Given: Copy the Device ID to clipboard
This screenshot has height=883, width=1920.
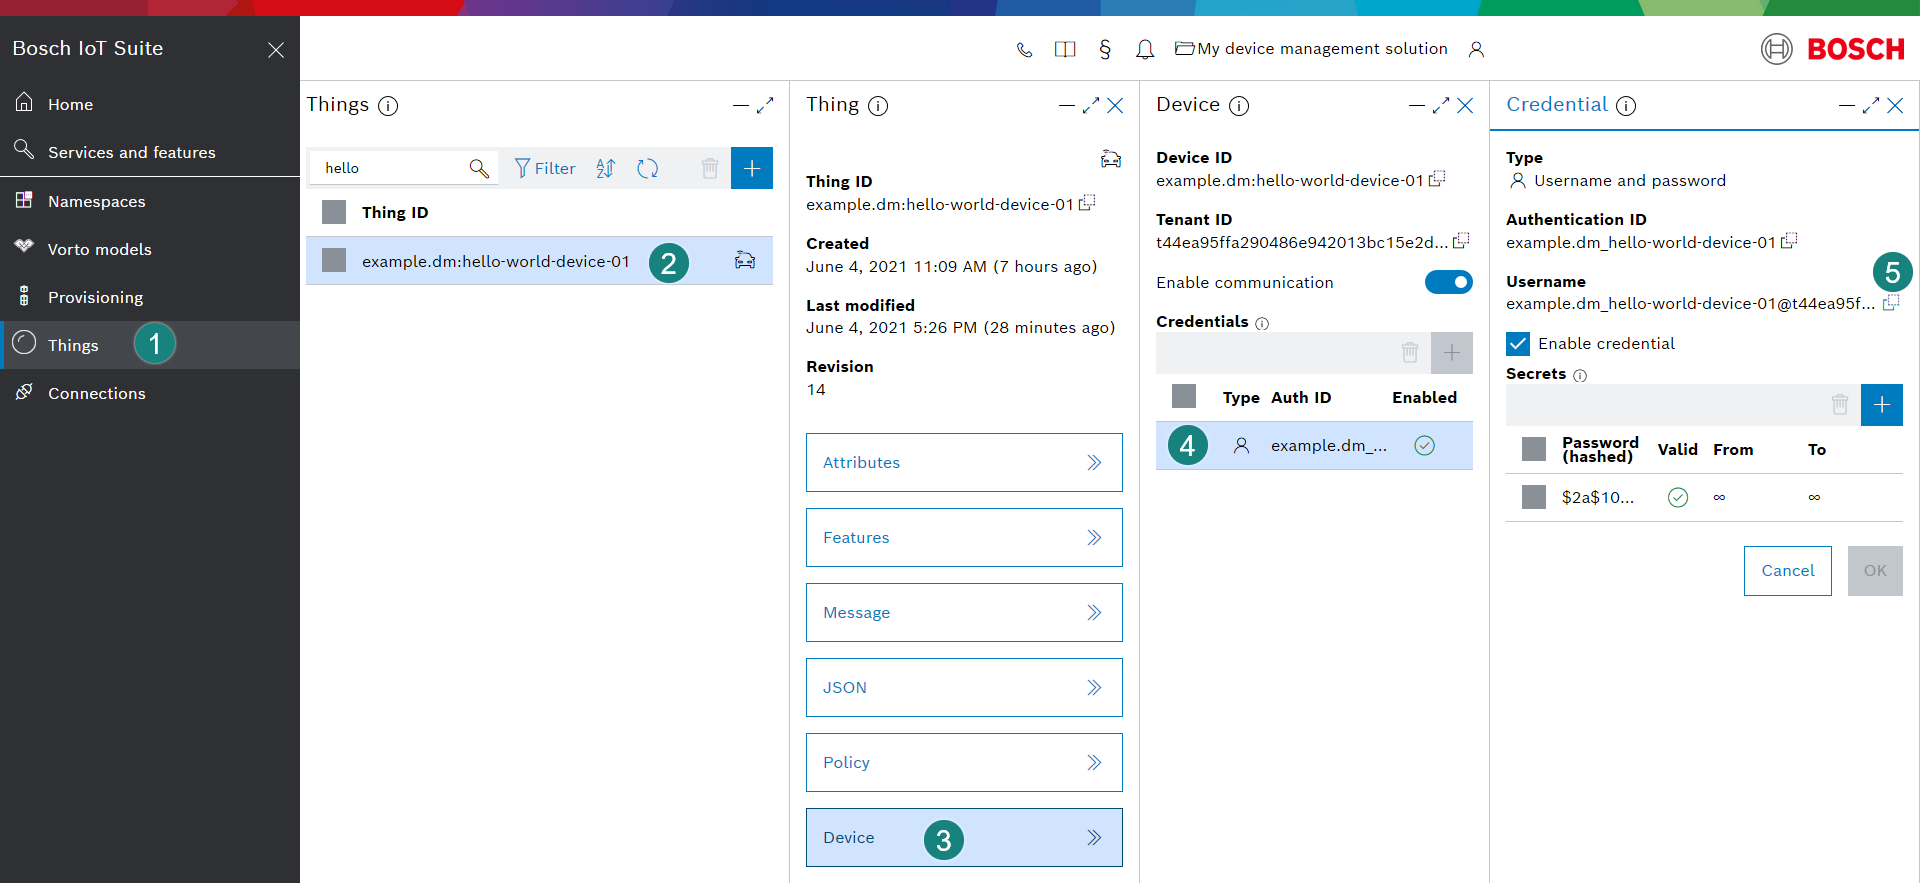Looking at the screenshot, I should click(1437, 179).
